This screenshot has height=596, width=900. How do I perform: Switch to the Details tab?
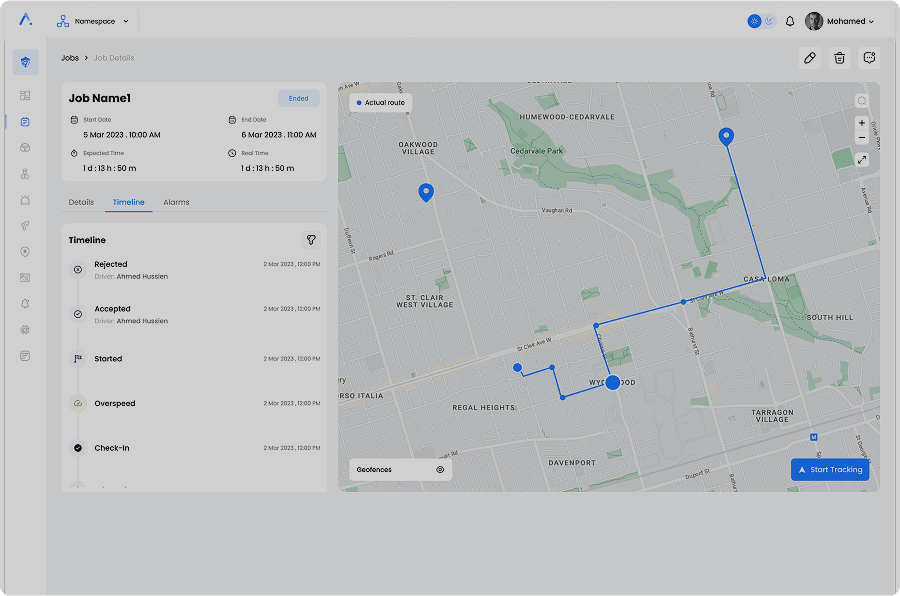pyautogui.click(x=81, y=202)
